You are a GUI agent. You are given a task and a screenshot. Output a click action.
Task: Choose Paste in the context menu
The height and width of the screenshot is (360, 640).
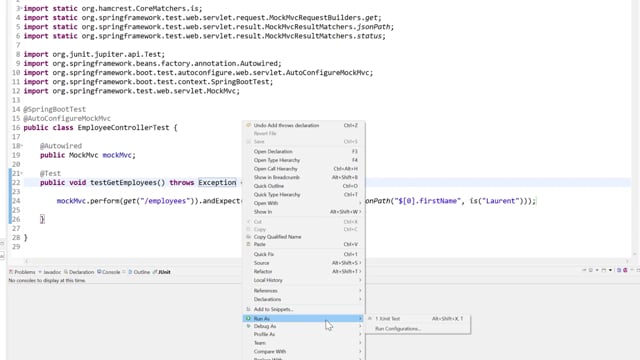click(x=304, y=244)
